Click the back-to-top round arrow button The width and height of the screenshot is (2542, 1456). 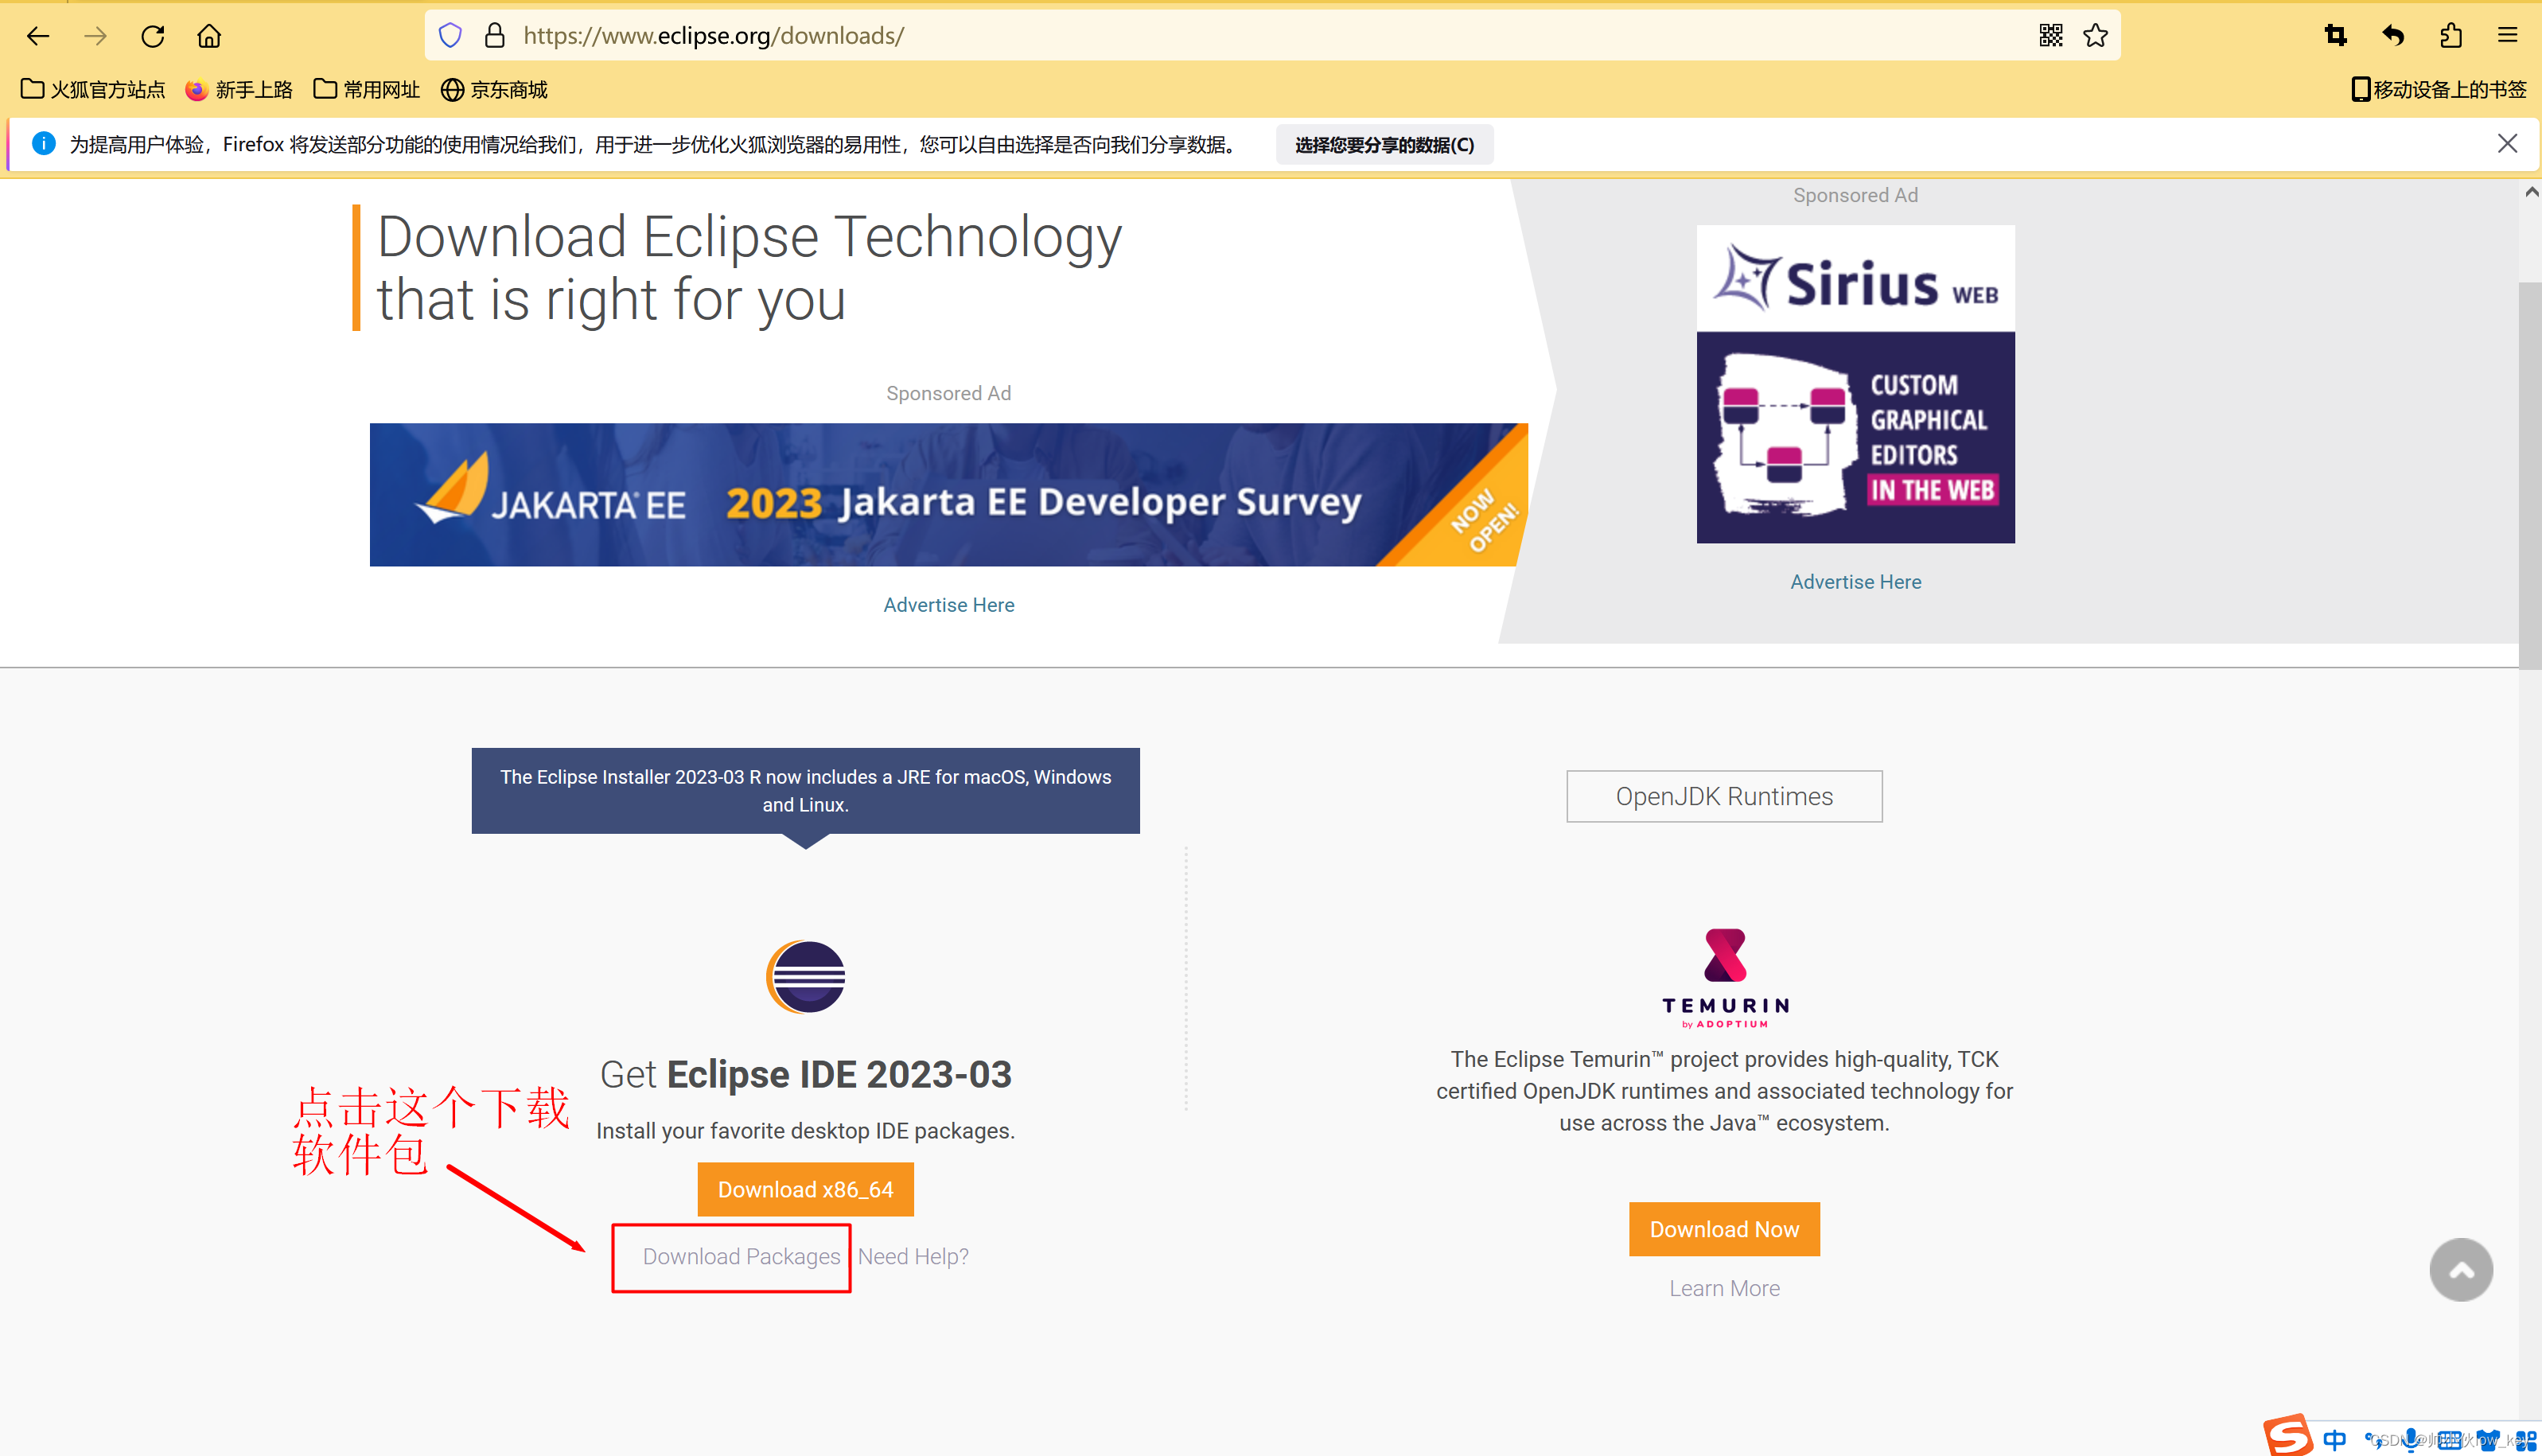pos(2461,1270)
